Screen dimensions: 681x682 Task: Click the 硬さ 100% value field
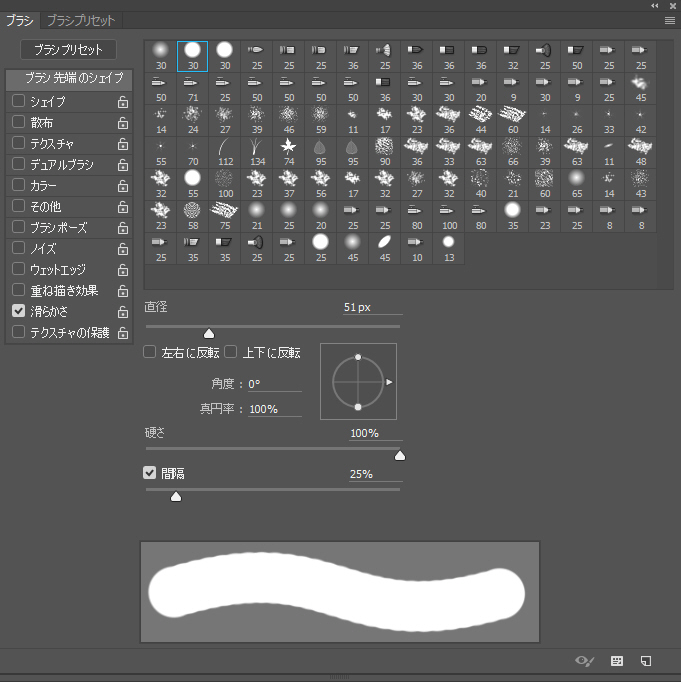pos(376,433)
